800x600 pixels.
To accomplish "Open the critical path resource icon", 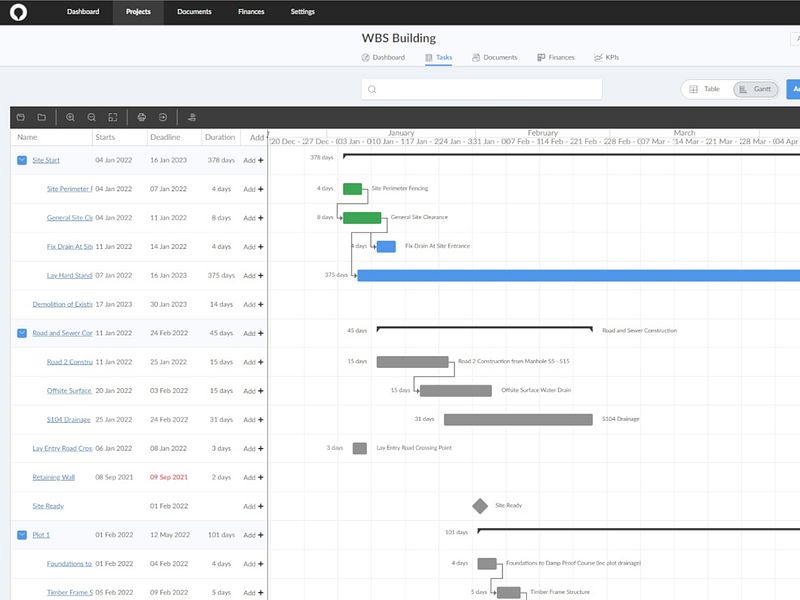I will point(192,117).
